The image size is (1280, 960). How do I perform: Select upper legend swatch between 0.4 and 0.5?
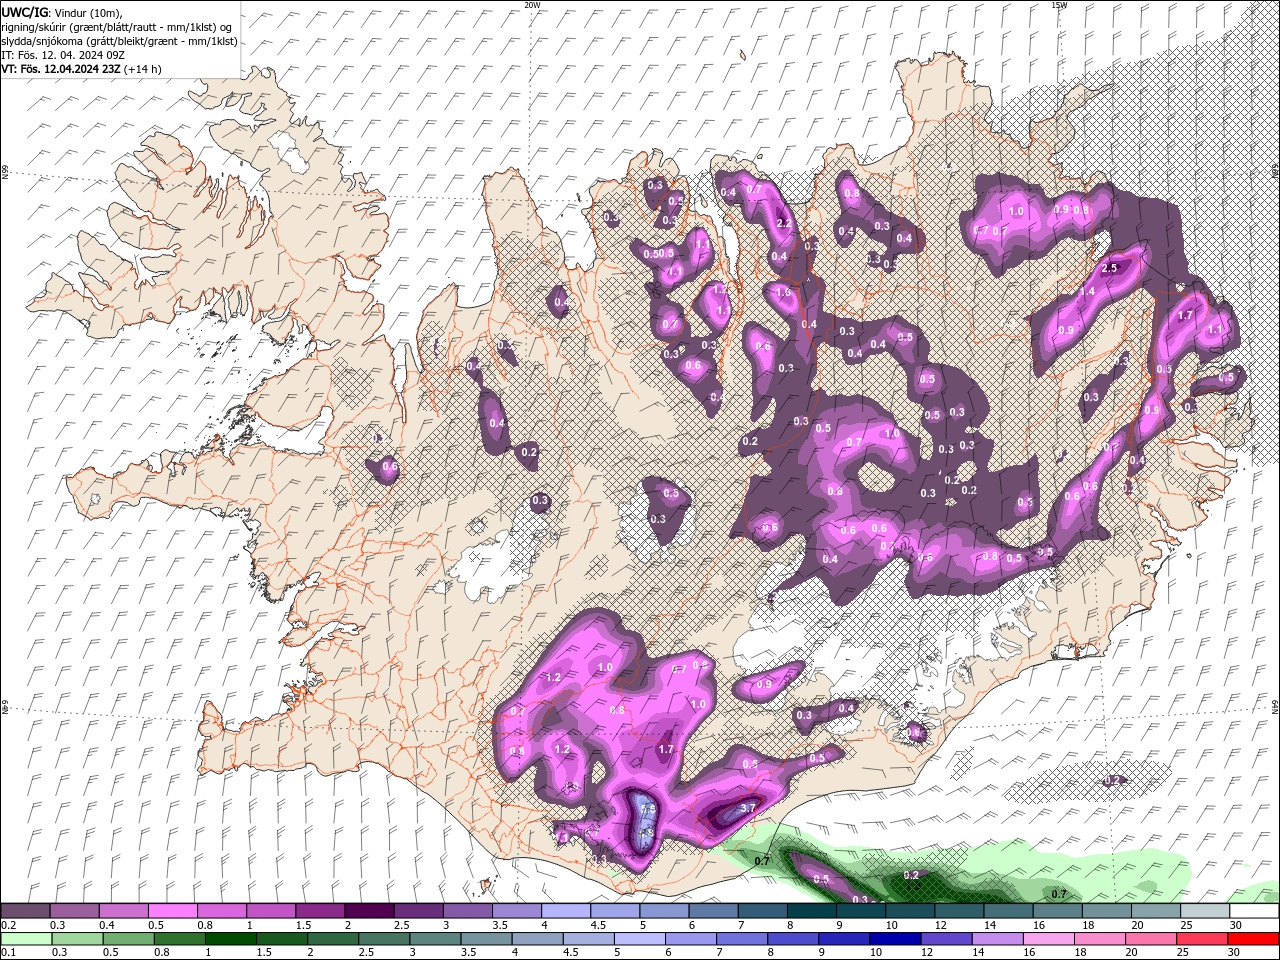tap(123, 911)
